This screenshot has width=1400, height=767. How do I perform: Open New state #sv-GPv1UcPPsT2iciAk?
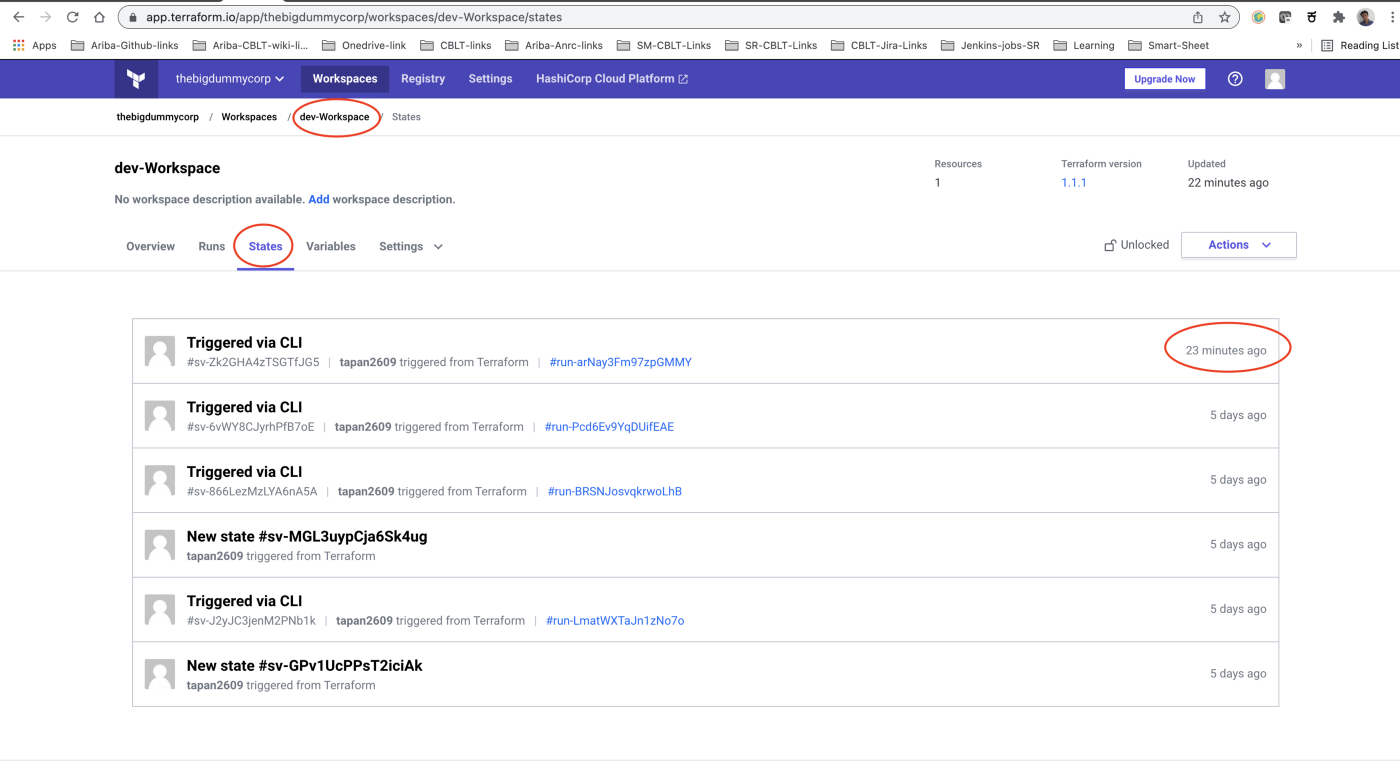pos(304,666)
